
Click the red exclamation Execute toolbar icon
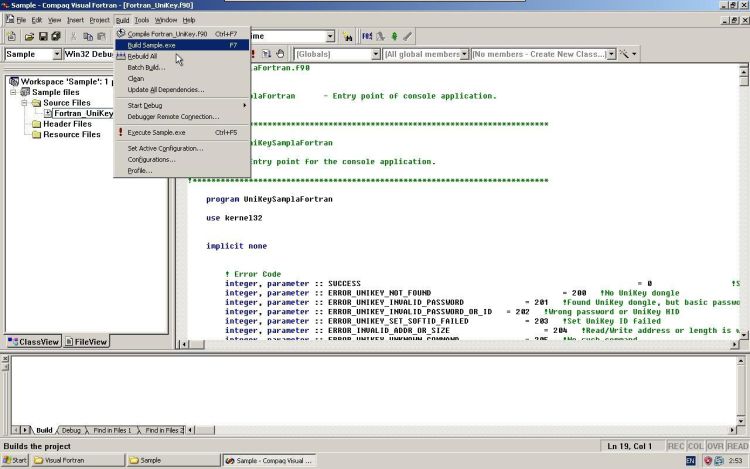click(x=254, y=54)
